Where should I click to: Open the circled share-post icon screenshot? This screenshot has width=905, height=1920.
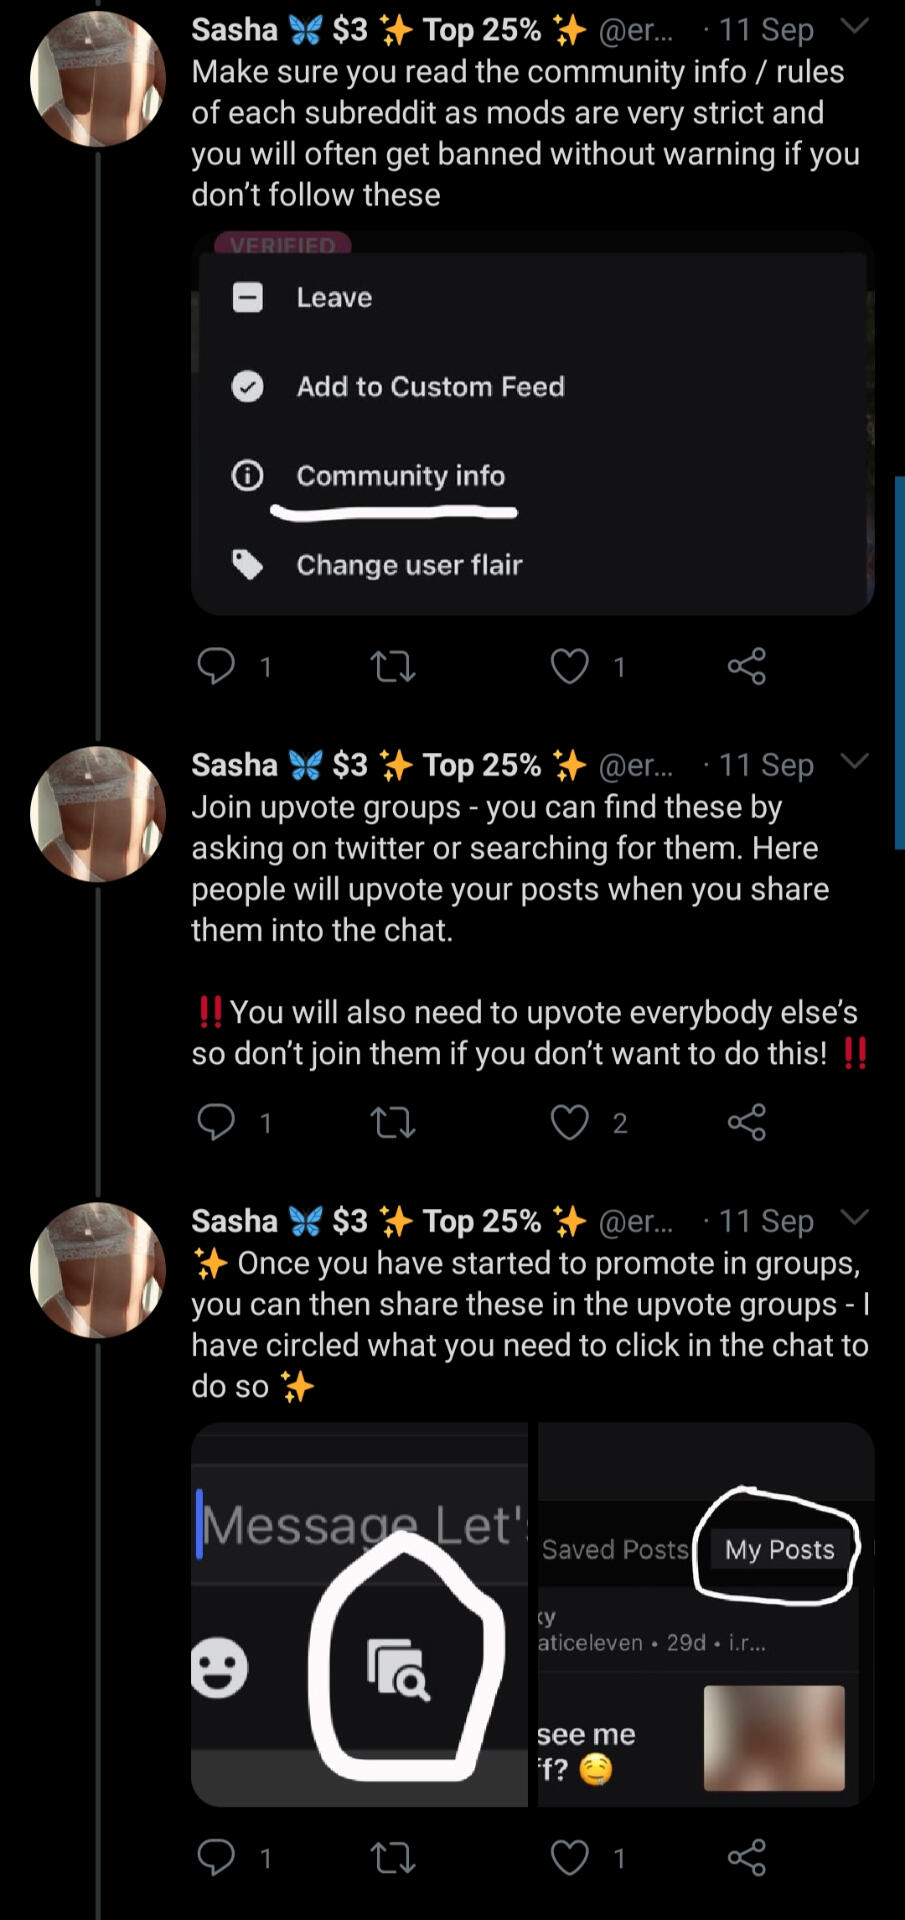pos(360,1614)
